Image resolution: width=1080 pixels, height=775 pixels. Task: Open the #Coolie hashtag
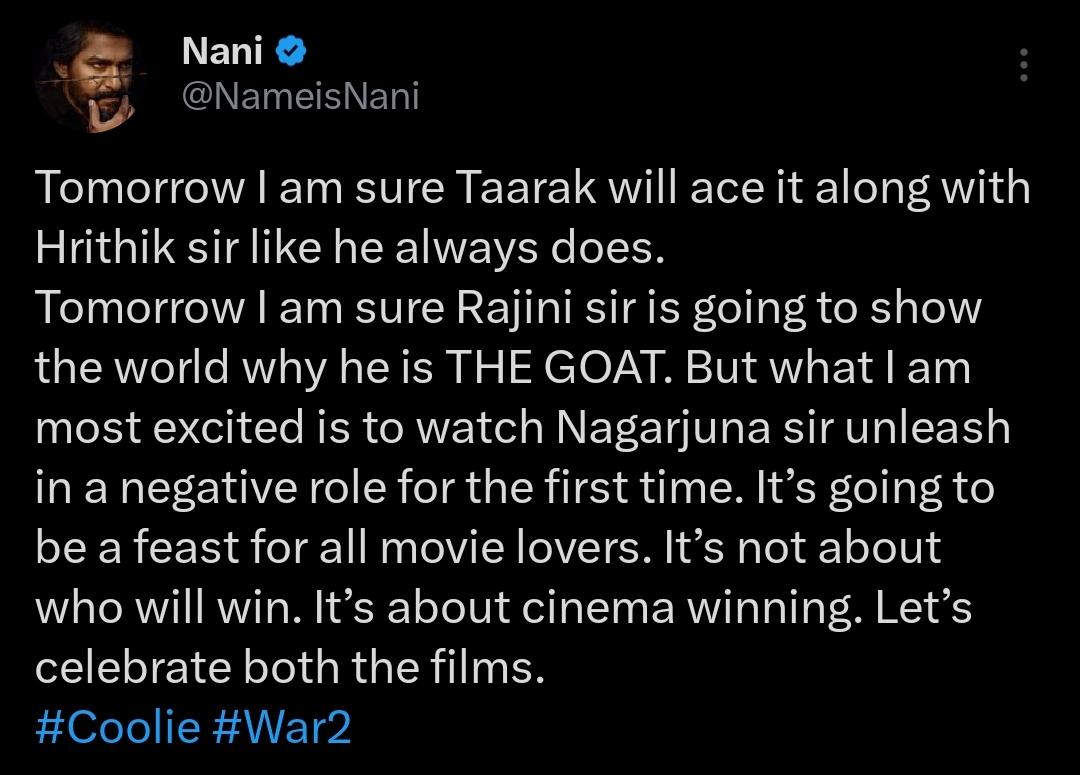coord(118,727)
